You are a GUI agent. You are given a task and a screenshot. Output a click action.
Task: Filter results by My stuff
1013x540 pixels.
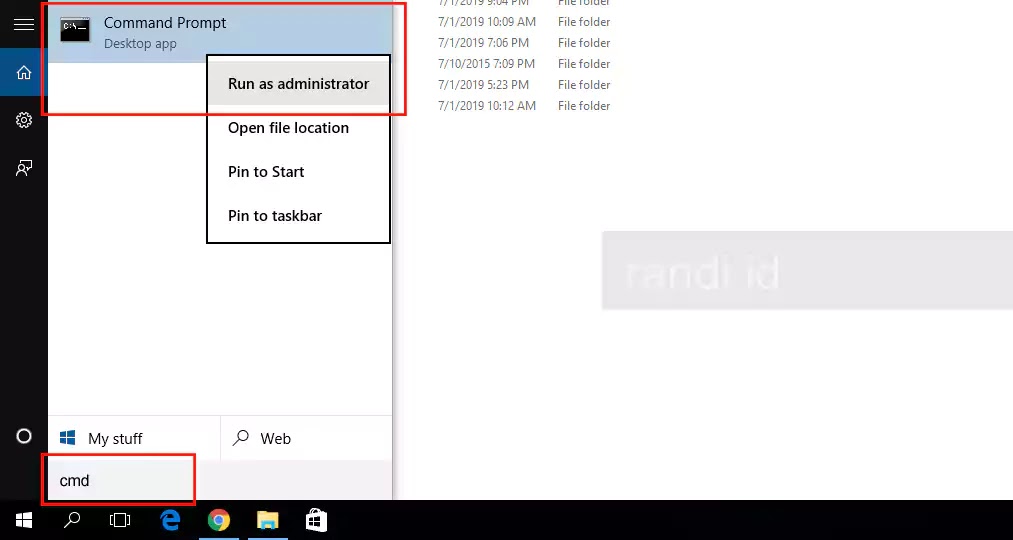click(x=134, y=439)
